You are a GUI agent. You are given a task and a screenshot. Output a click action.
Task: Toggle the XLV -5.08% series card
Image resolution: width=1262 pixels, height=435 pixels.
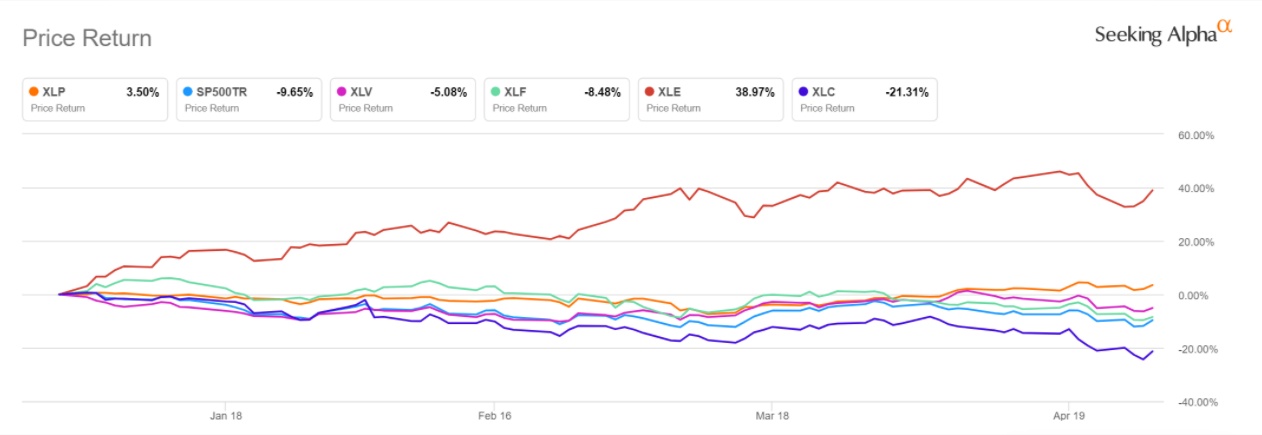[402, 99]
